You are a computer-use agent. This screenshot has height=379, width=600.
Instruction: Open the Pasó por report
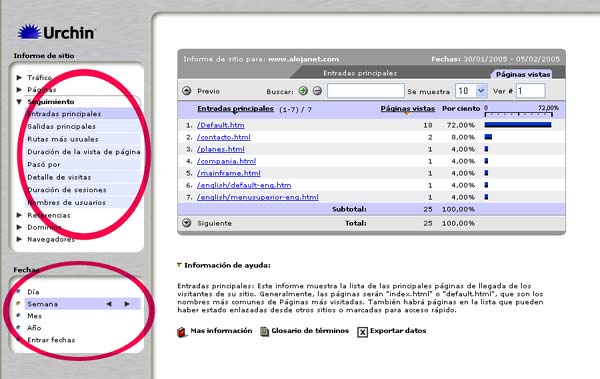[44, 165]
